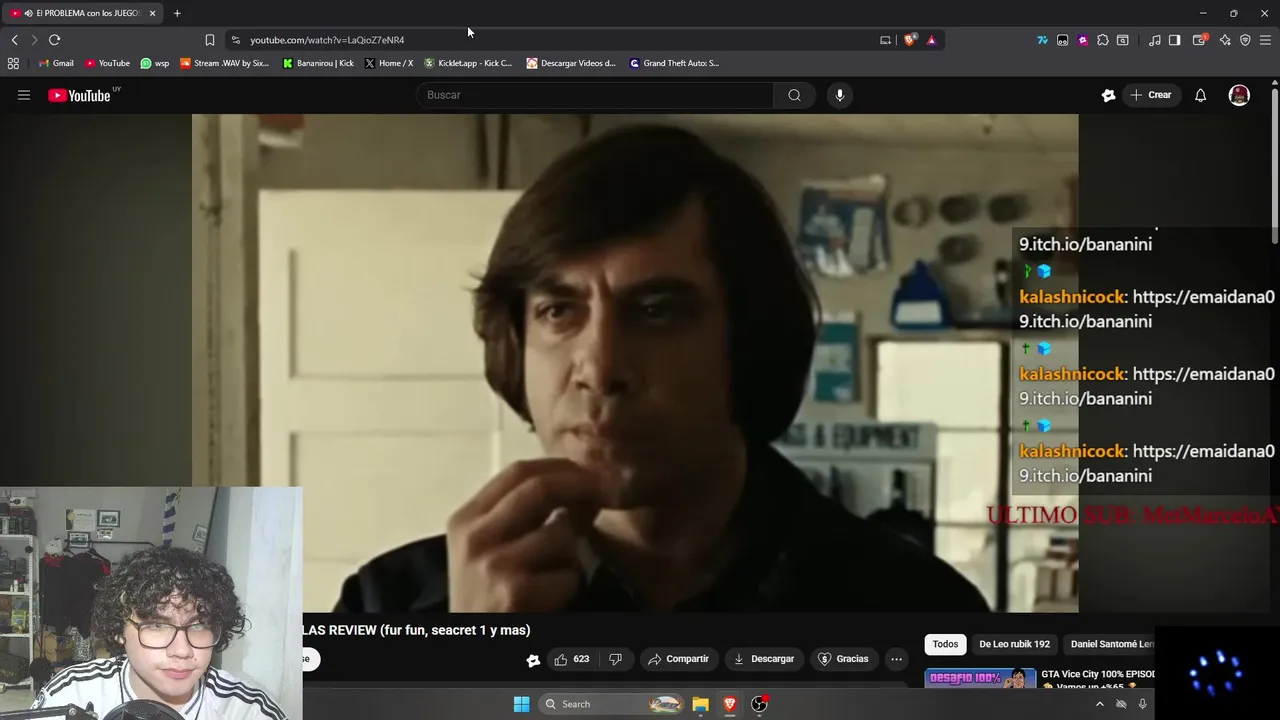Open the GTA Vice City 100% video thumbnail
This screenshot has height=720, width=1280.
[980, 678]
